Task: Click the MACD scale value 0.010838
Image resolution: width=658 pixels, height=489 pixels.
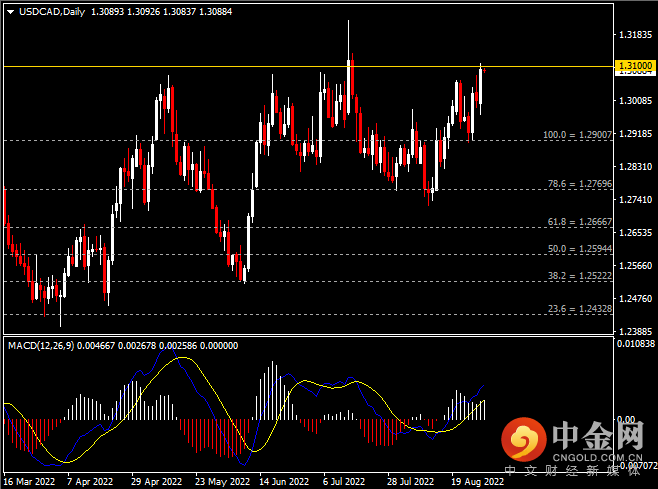Action: pos(636,343)
